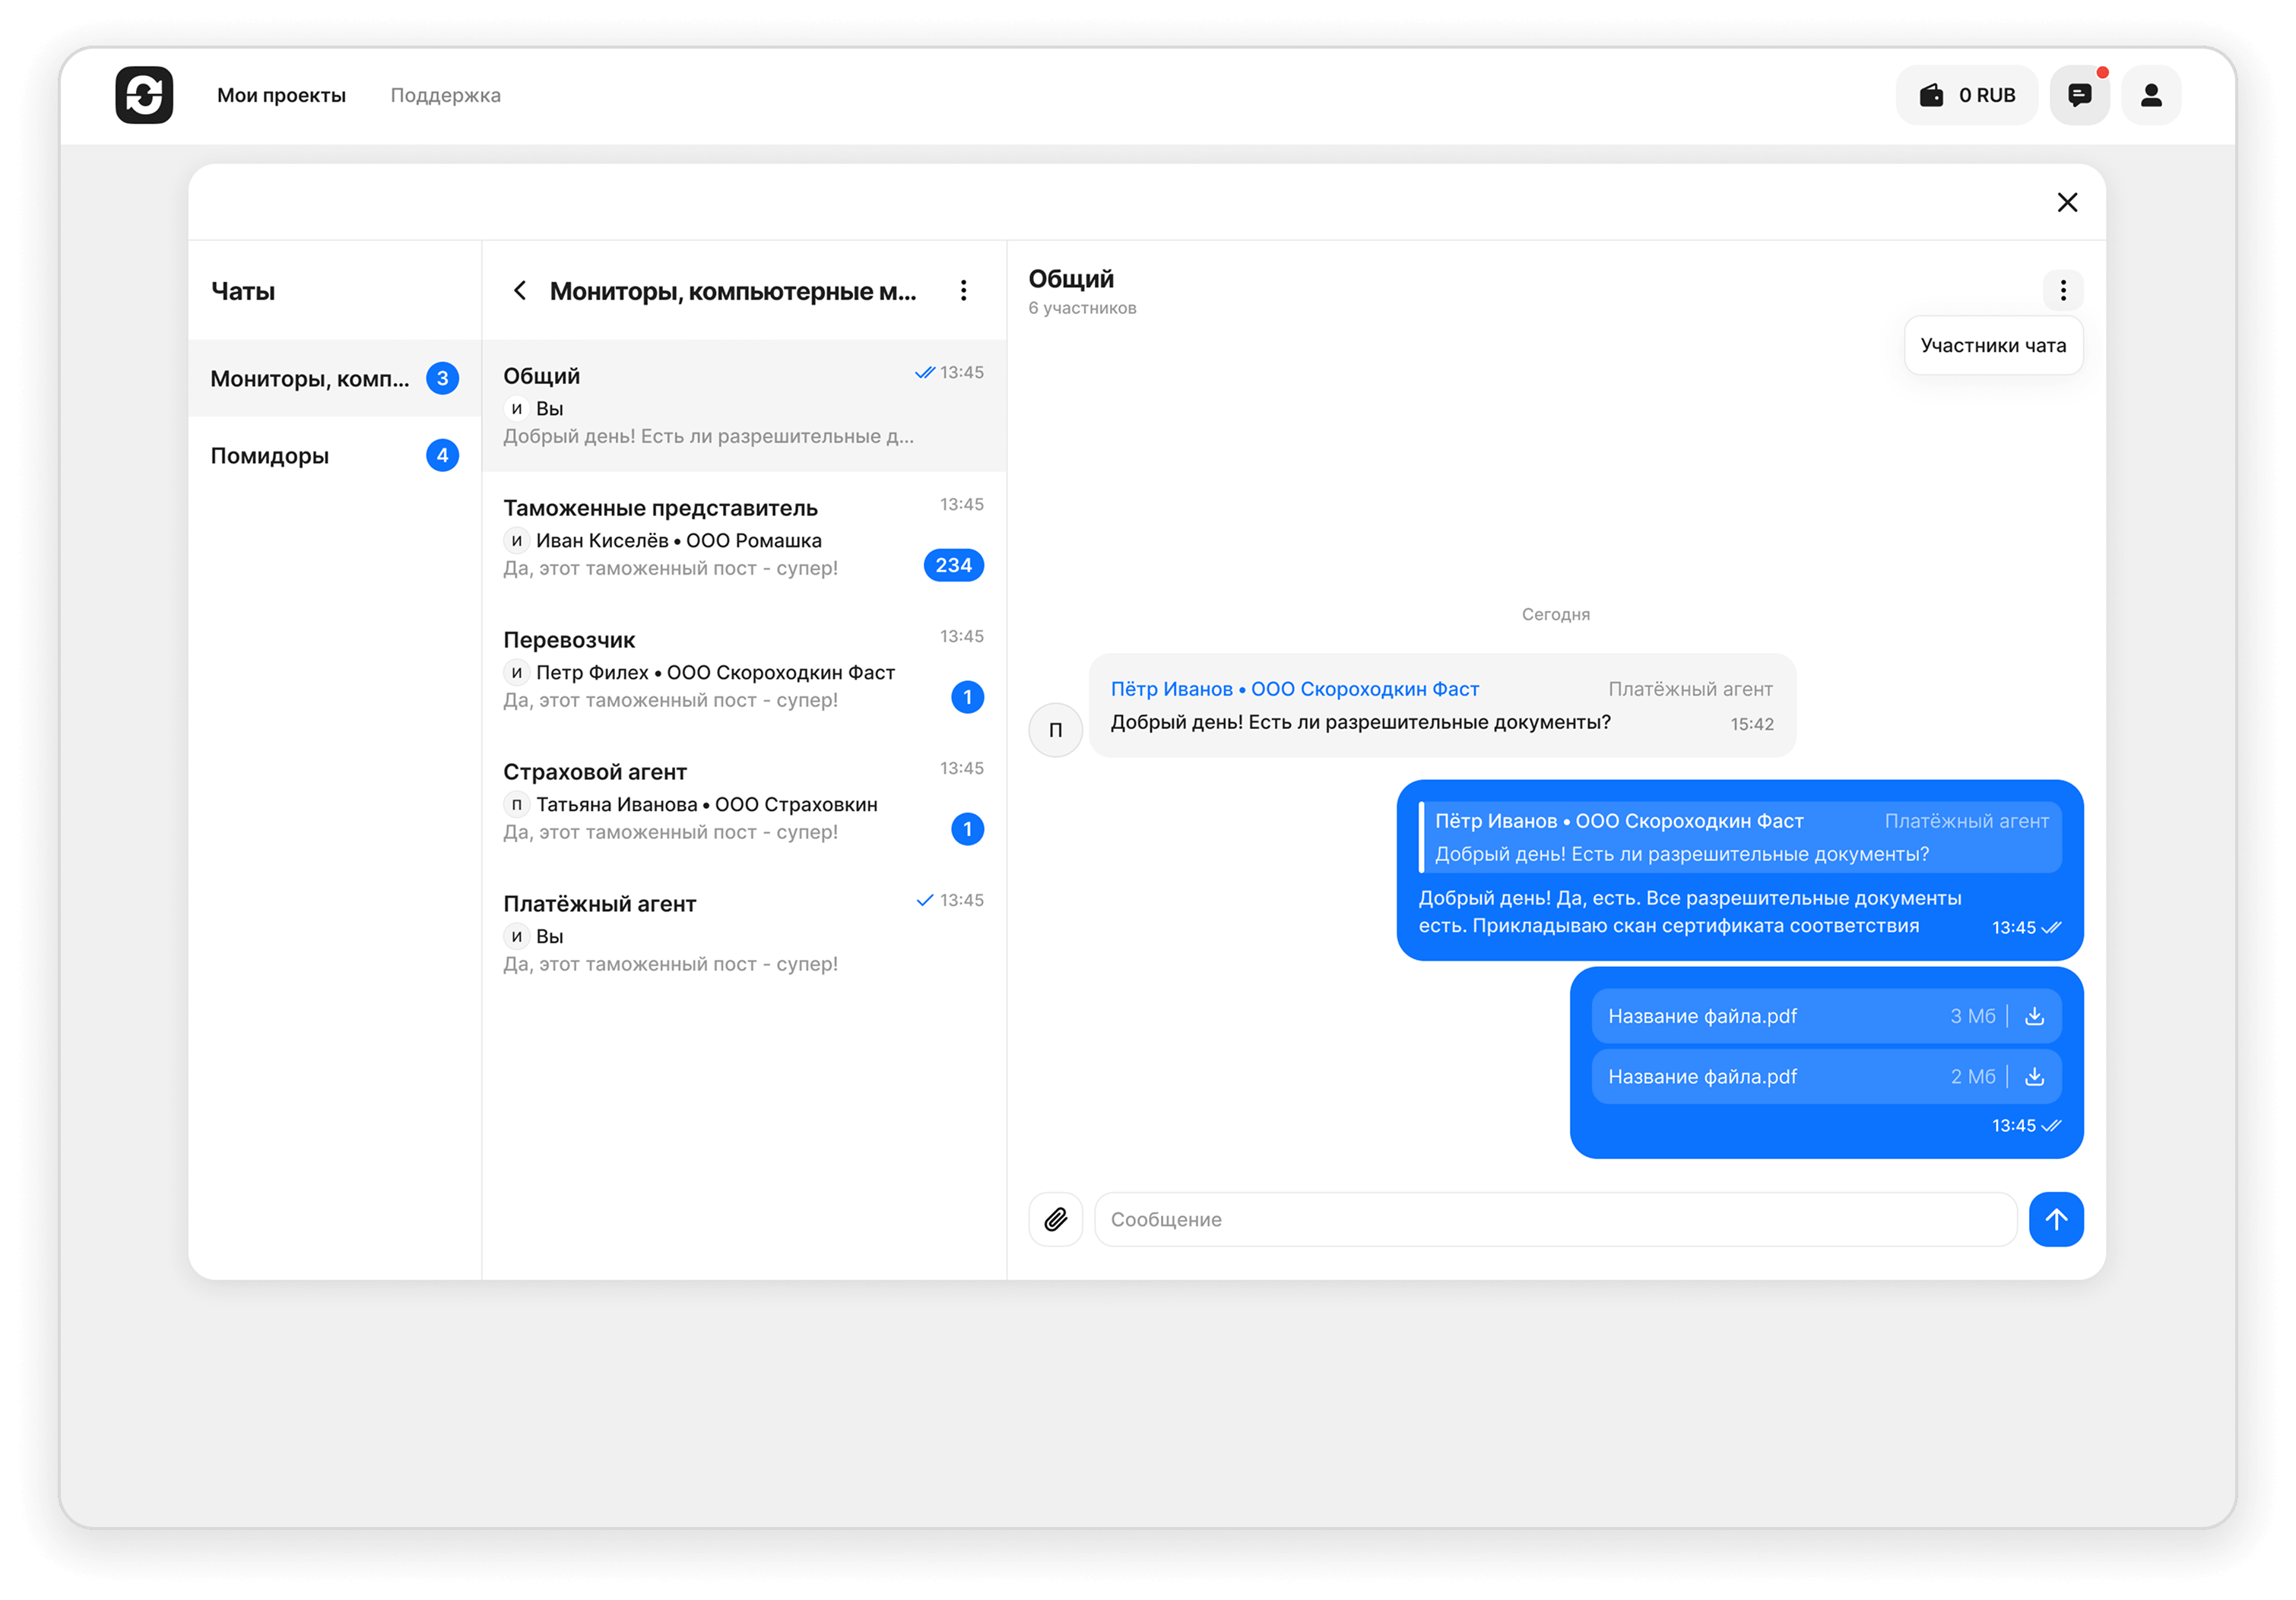The width and height of the screenshot is (2296, 1600).
Task: Click the wallet 0 RUB balance
Action: tap(1967, 95)
